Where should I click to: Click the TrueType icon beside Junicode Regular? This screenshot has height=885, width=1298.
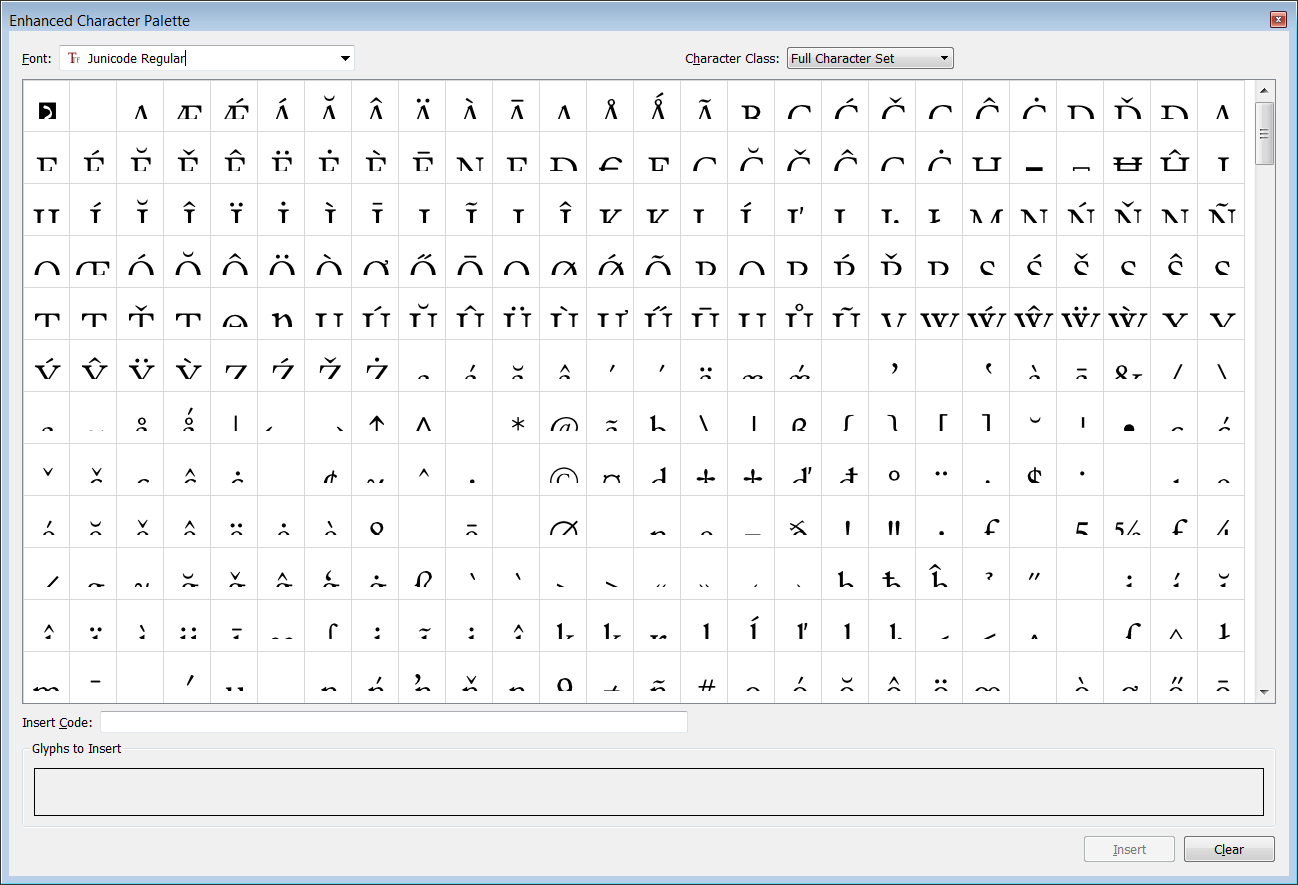[x=73, y=58]
